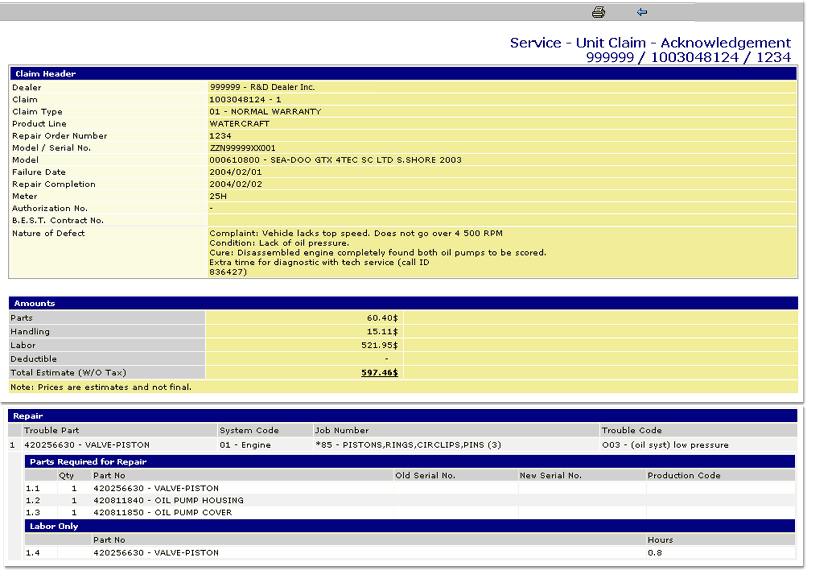Select failure date 2004/02/01
813x576 pixels.
pos(236,172)
